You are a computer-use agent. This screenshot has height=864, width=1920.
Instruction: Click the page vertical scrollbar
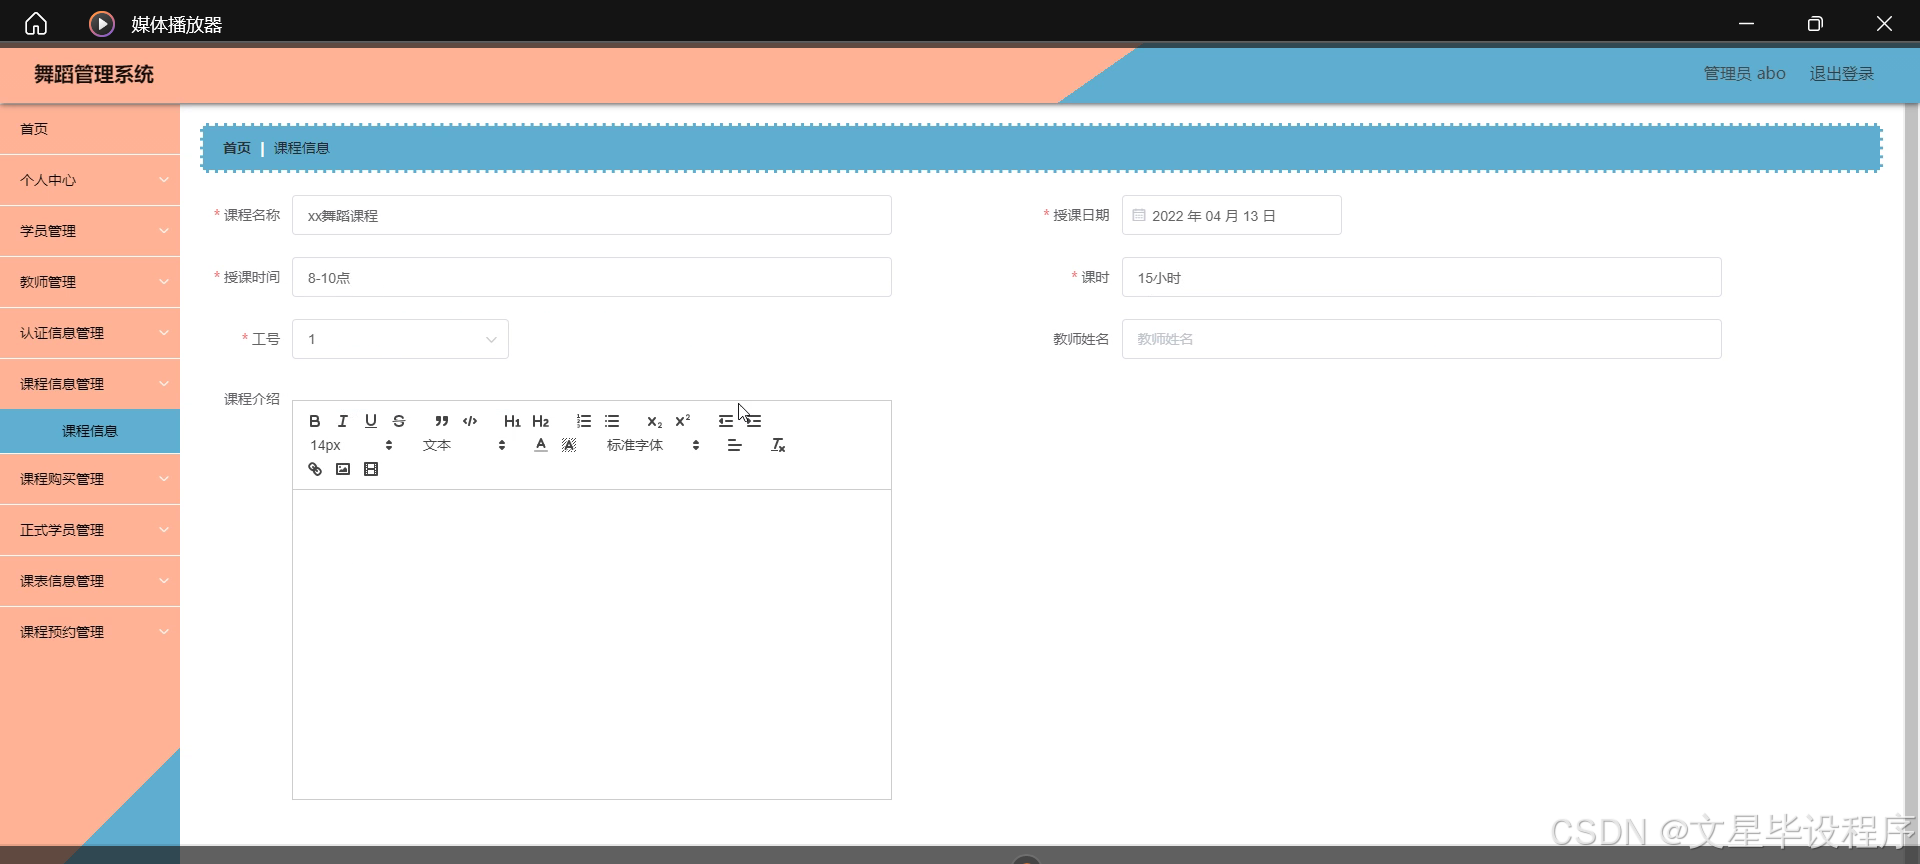[1912, 475]
